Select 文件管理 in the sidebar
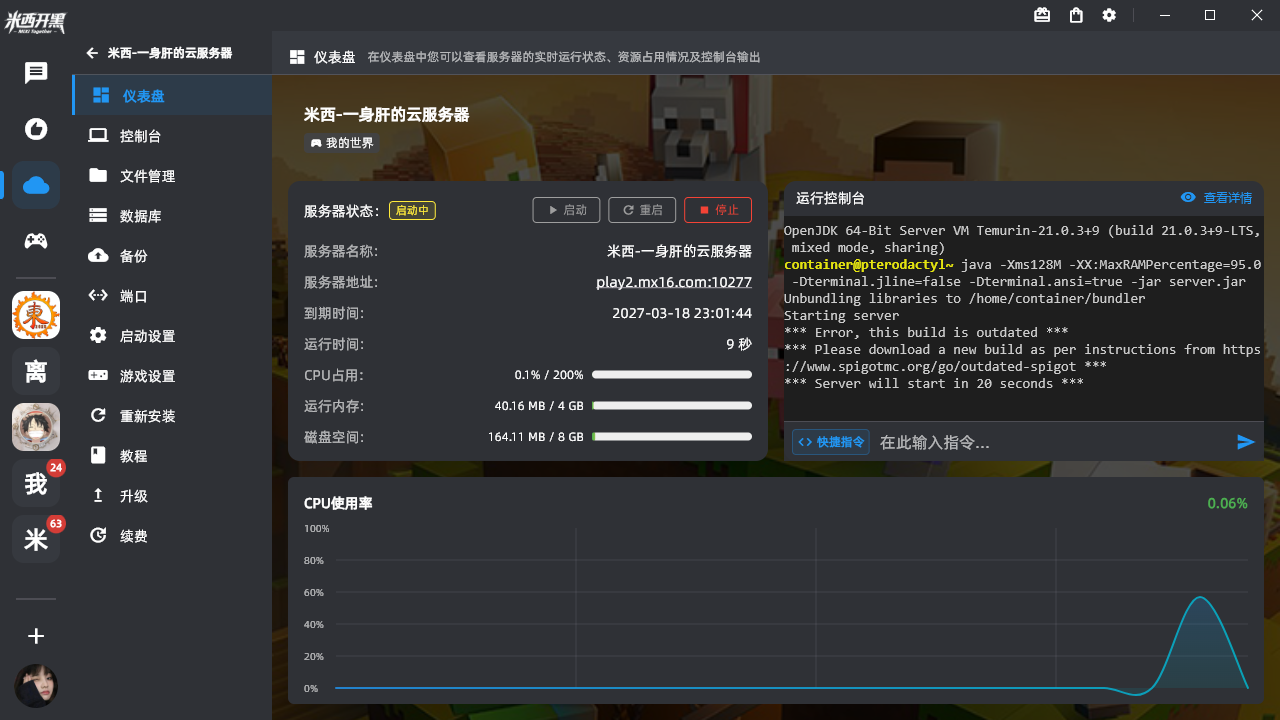 pos(147,176)
